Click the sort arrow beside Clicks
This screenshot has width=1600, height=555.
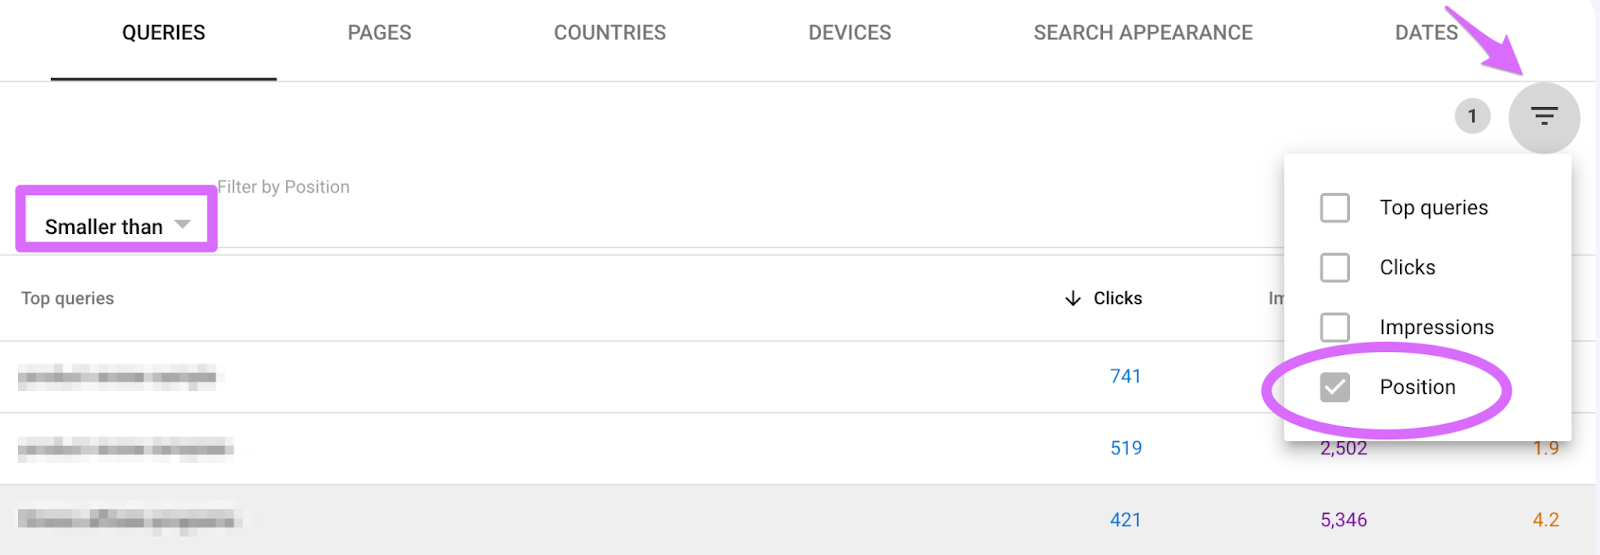(1073, 298)
